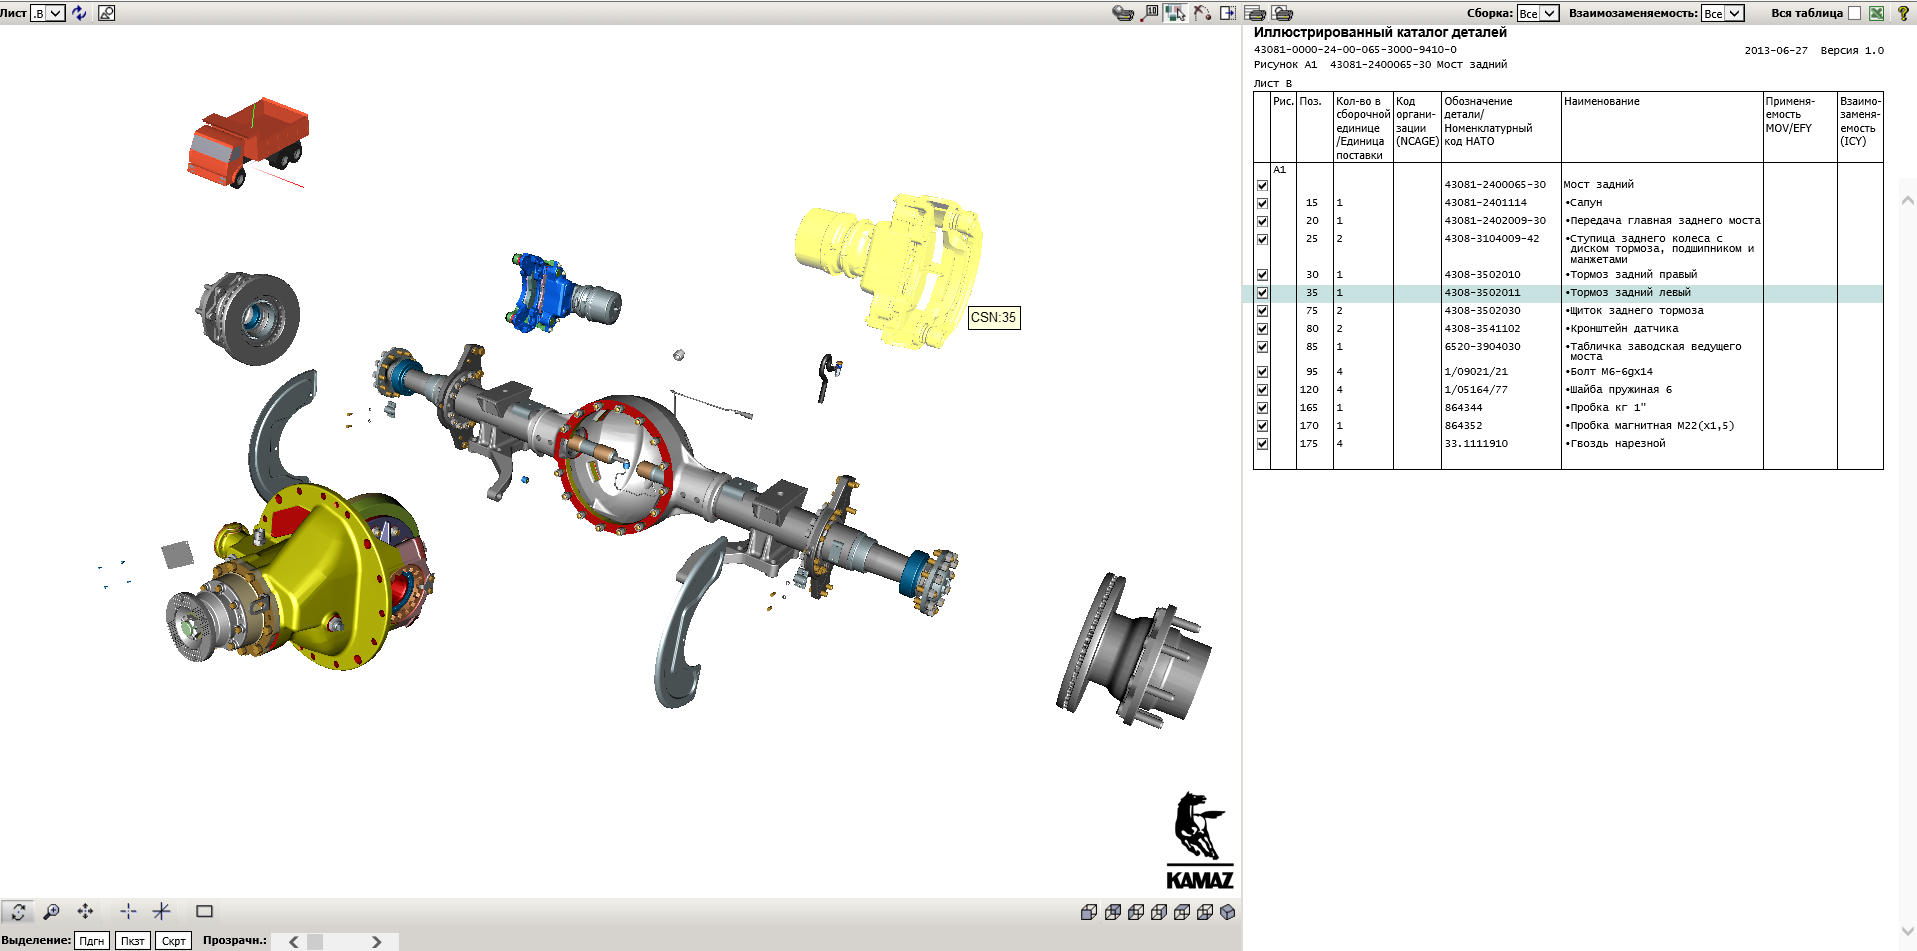This screenshot has width=1917, height=951.
Task: Select the rotate view tool
Action: (x=18, y=911)
